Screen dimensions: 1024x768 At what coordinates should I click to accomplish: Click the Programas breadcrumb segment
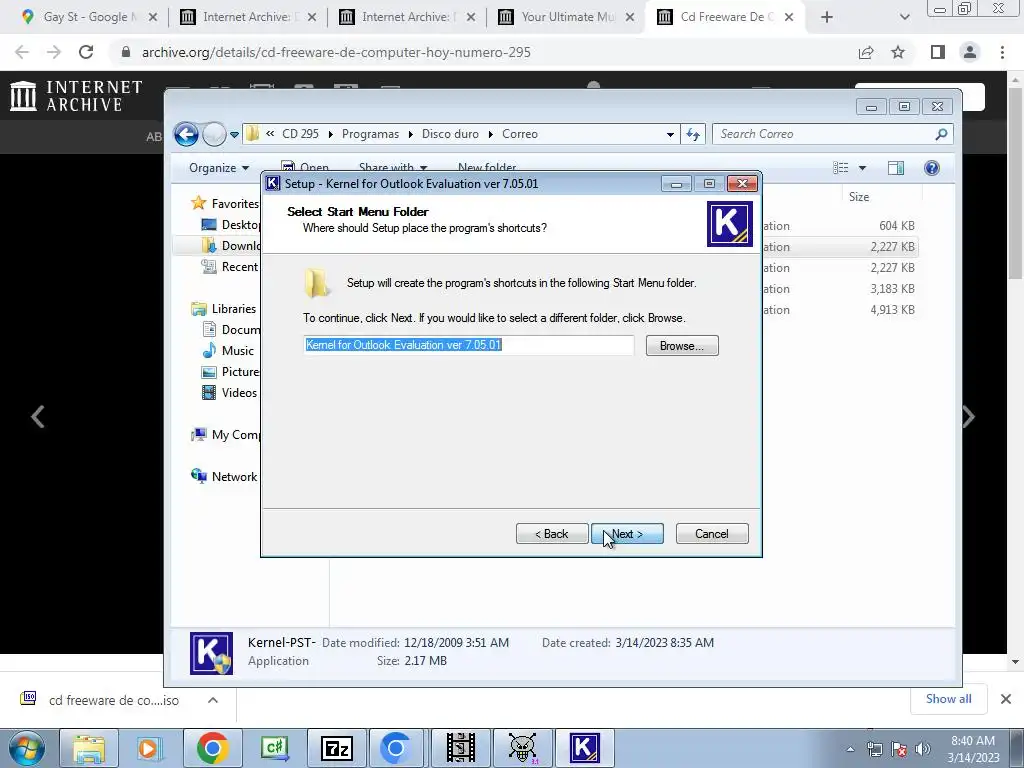point(370,134)
